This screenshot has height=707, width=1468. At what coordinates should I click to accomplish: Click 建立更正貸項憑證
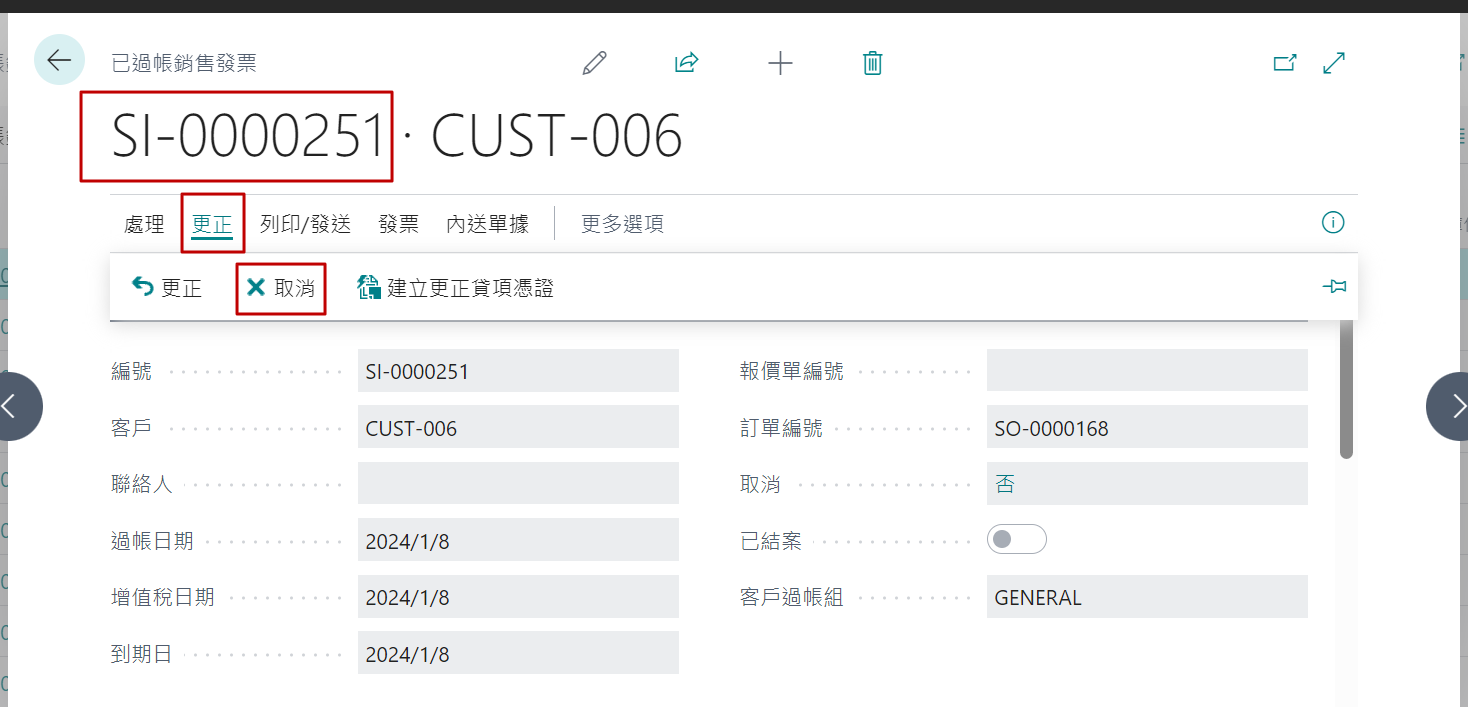(x=456, y=288)
